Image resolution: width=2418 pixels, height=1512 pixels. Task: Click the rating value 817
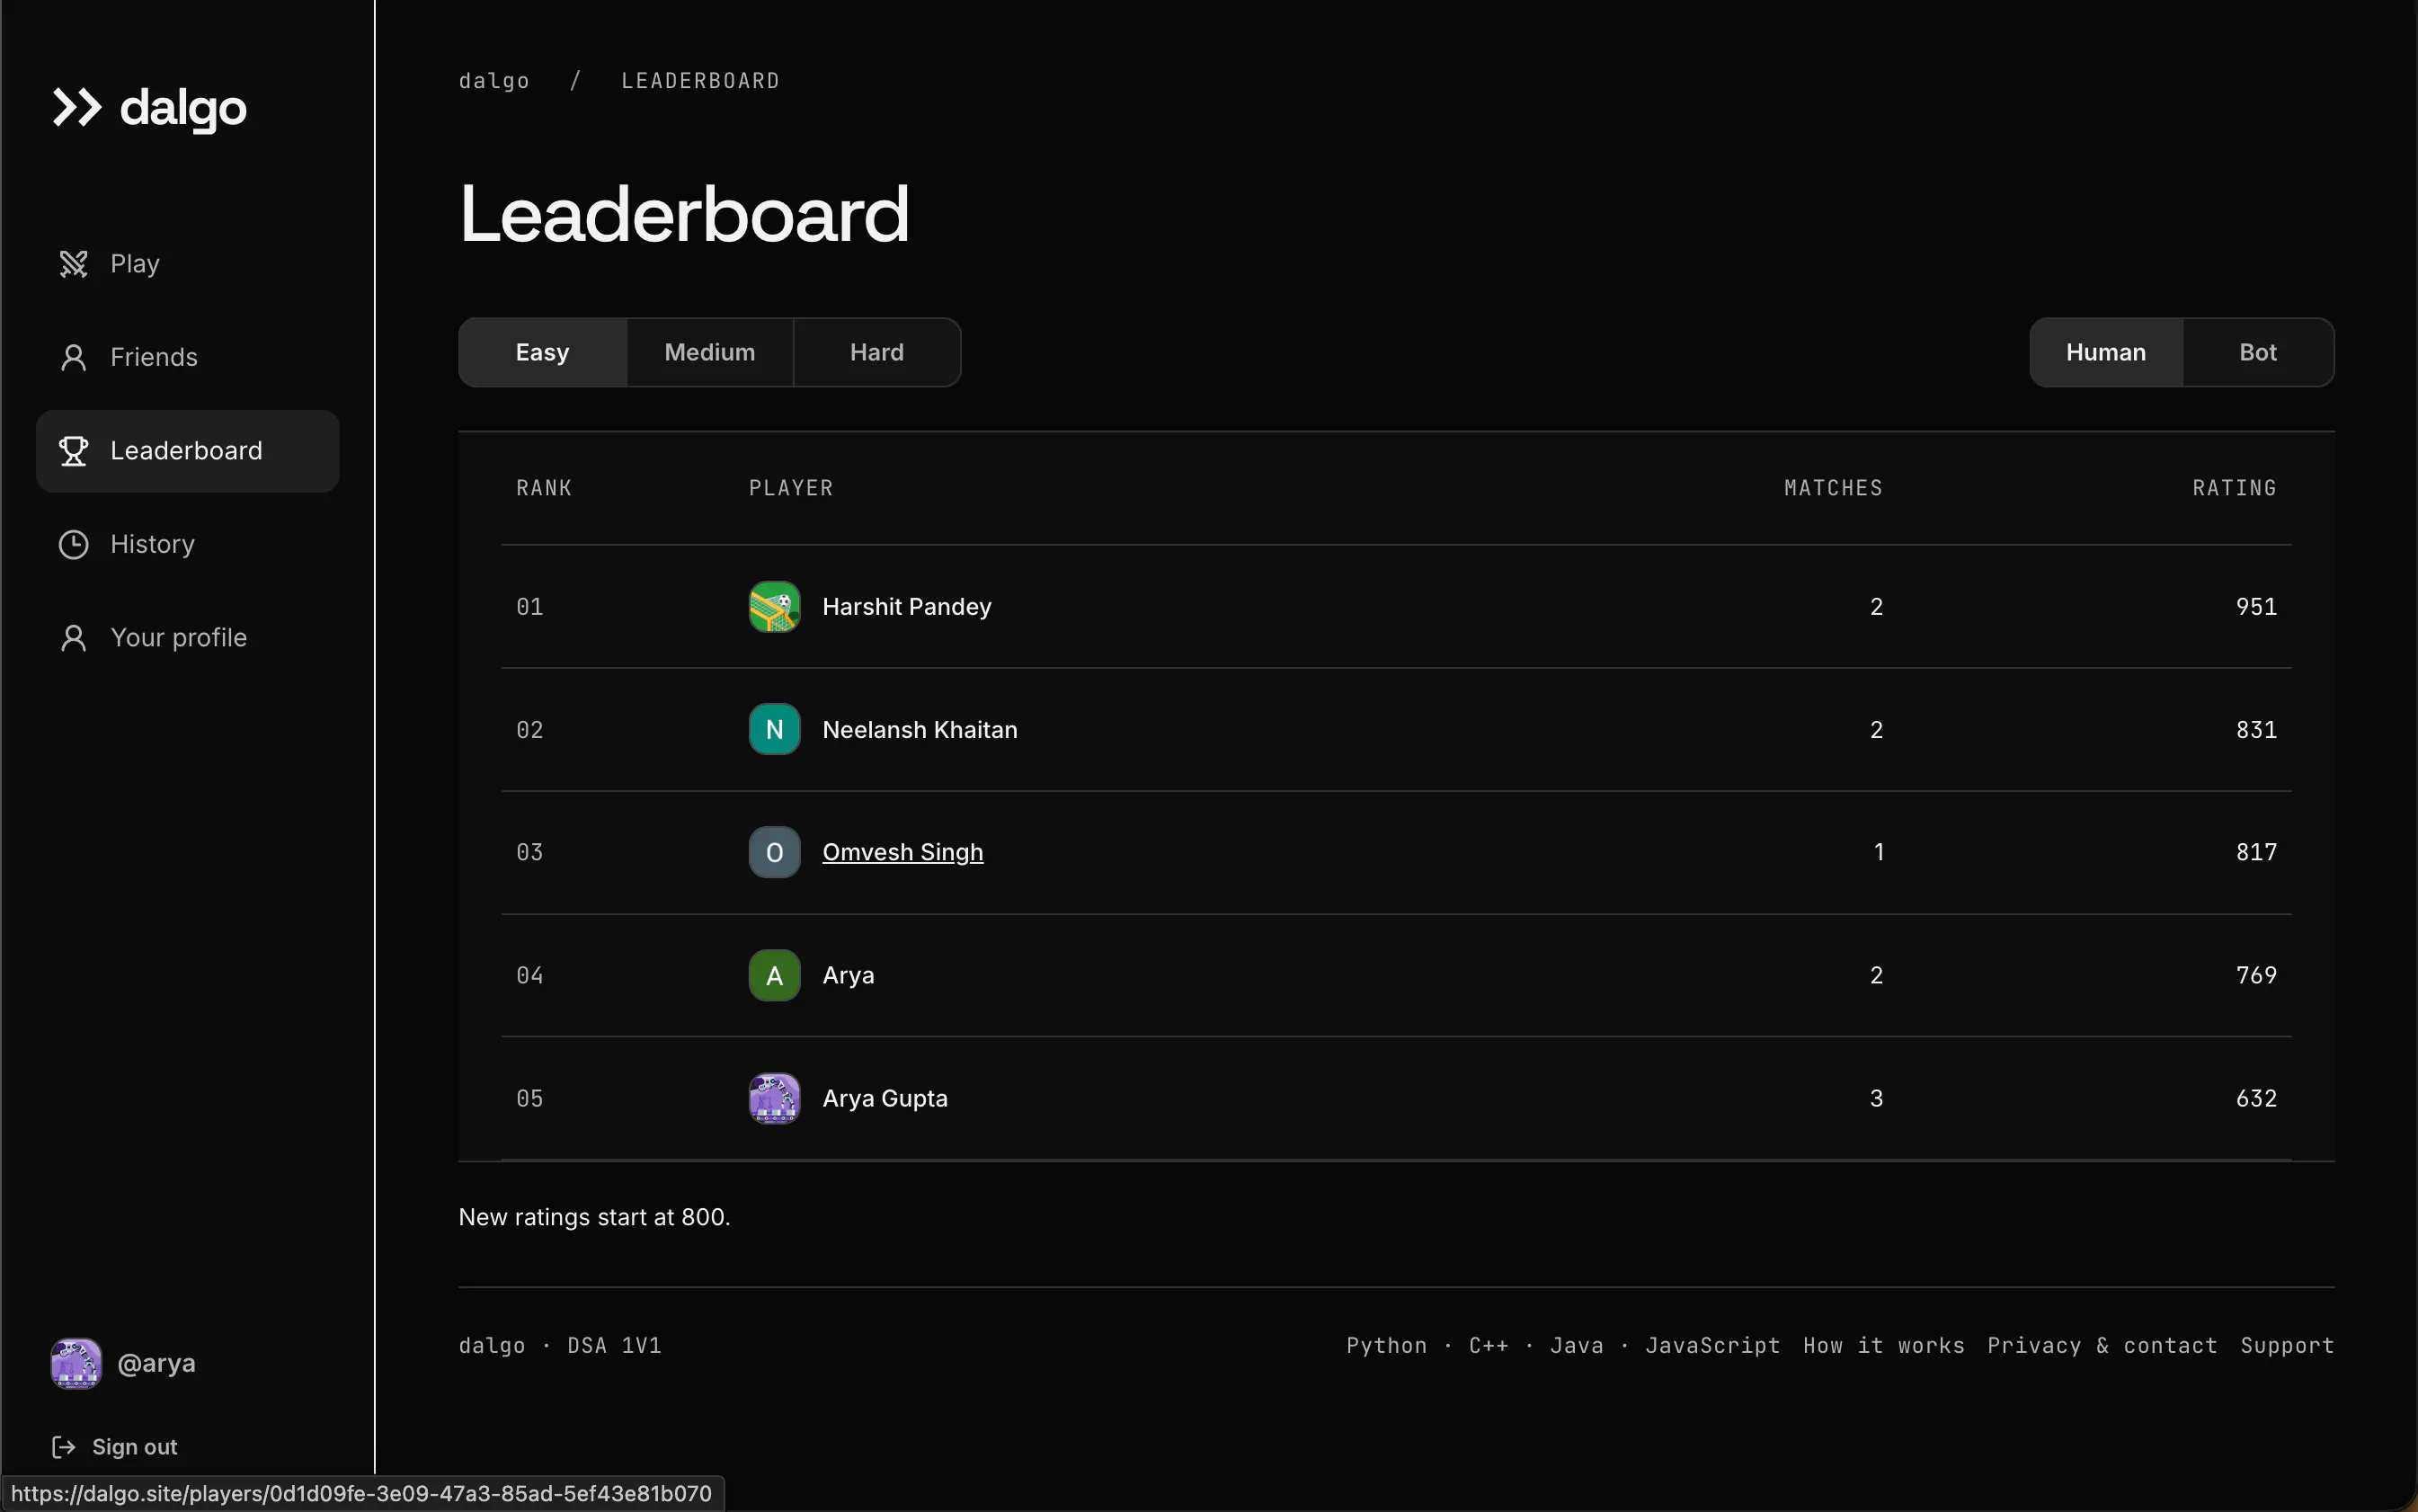tap(2256, 852)
